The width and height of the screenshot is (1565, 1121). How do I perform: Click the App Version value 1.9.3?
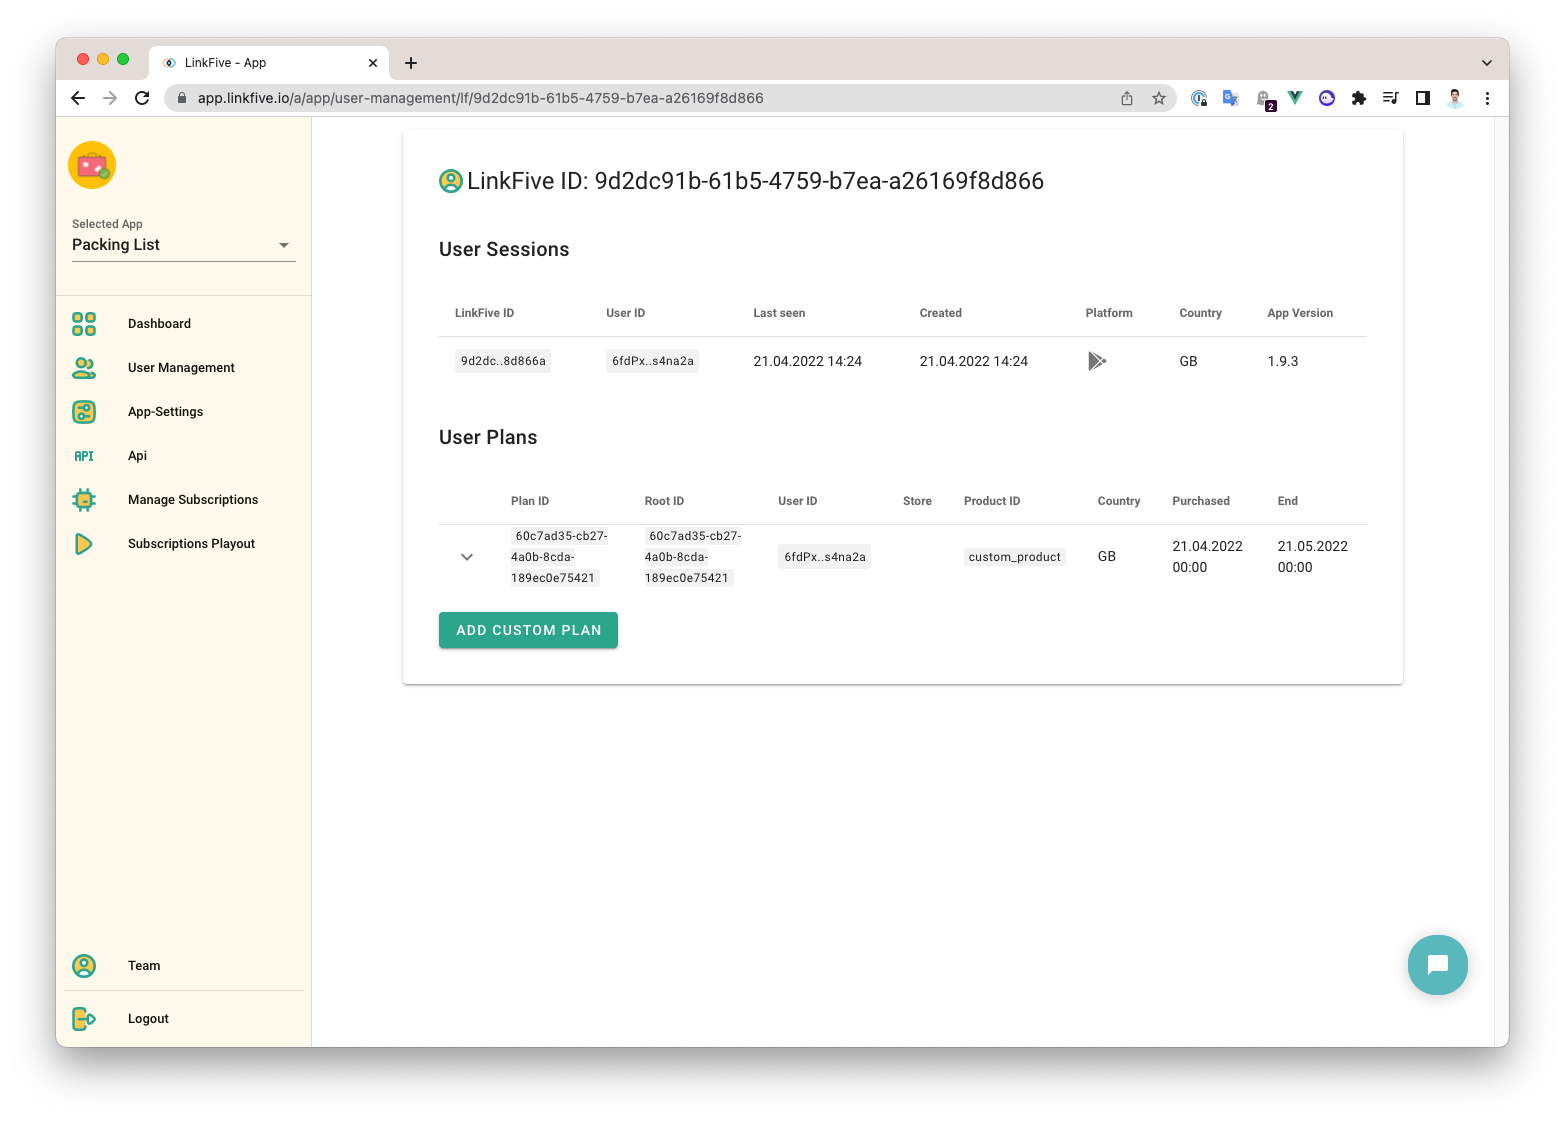coord(1283,361)
